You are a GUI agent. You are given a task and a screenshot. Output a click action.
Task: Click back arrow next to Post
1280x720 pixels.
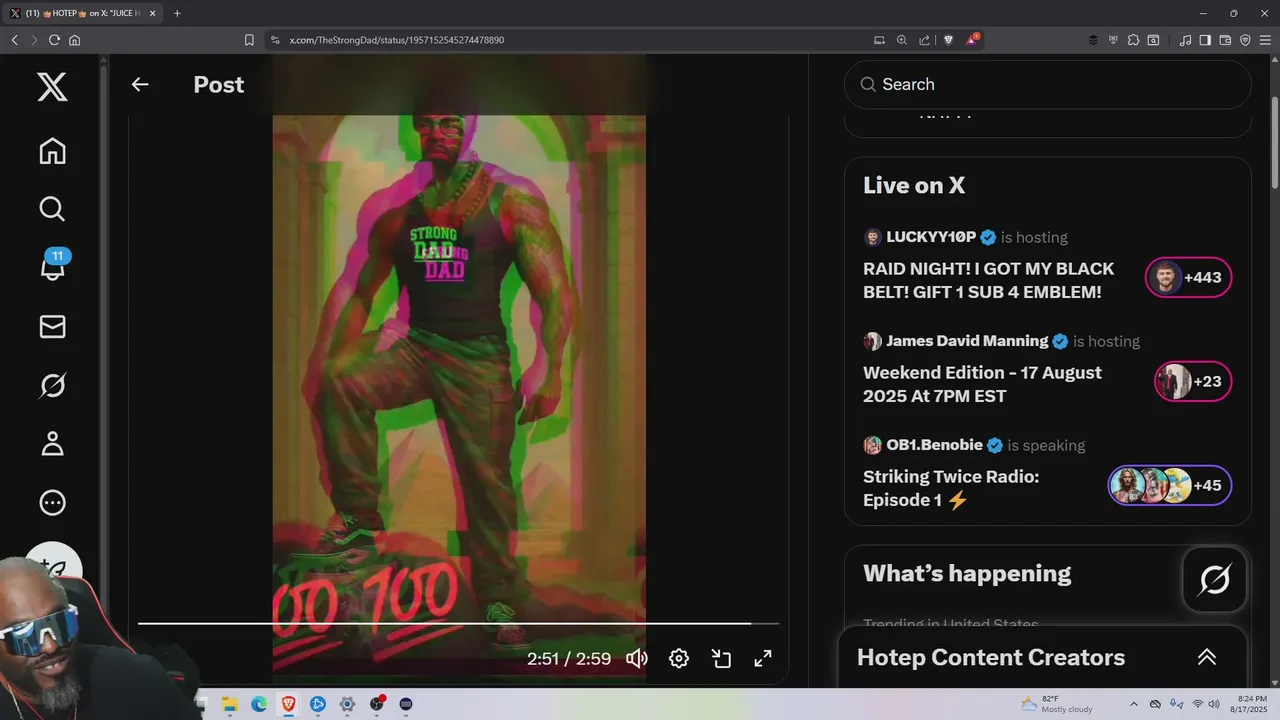point(140,84)
